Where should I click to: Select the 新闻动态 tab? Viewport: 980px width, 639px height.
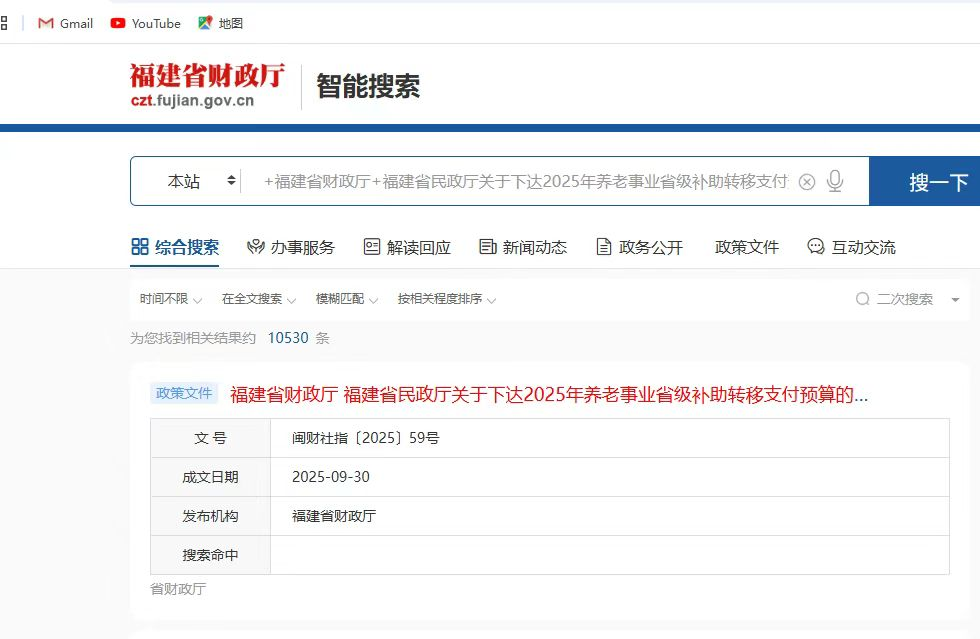(523, 247)
